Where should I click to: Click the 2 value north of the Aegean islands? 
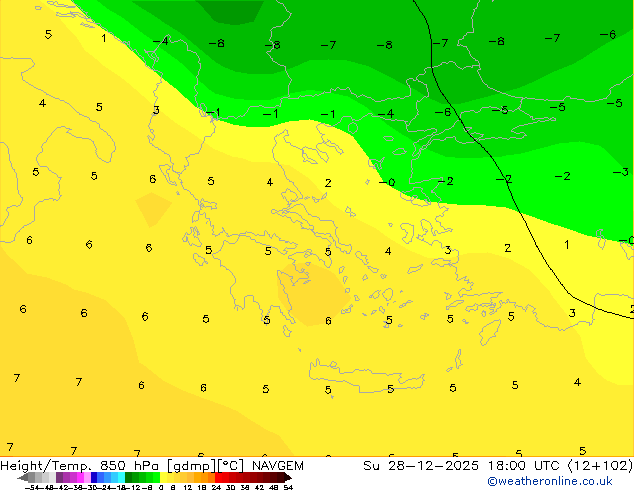click(328, 183)
